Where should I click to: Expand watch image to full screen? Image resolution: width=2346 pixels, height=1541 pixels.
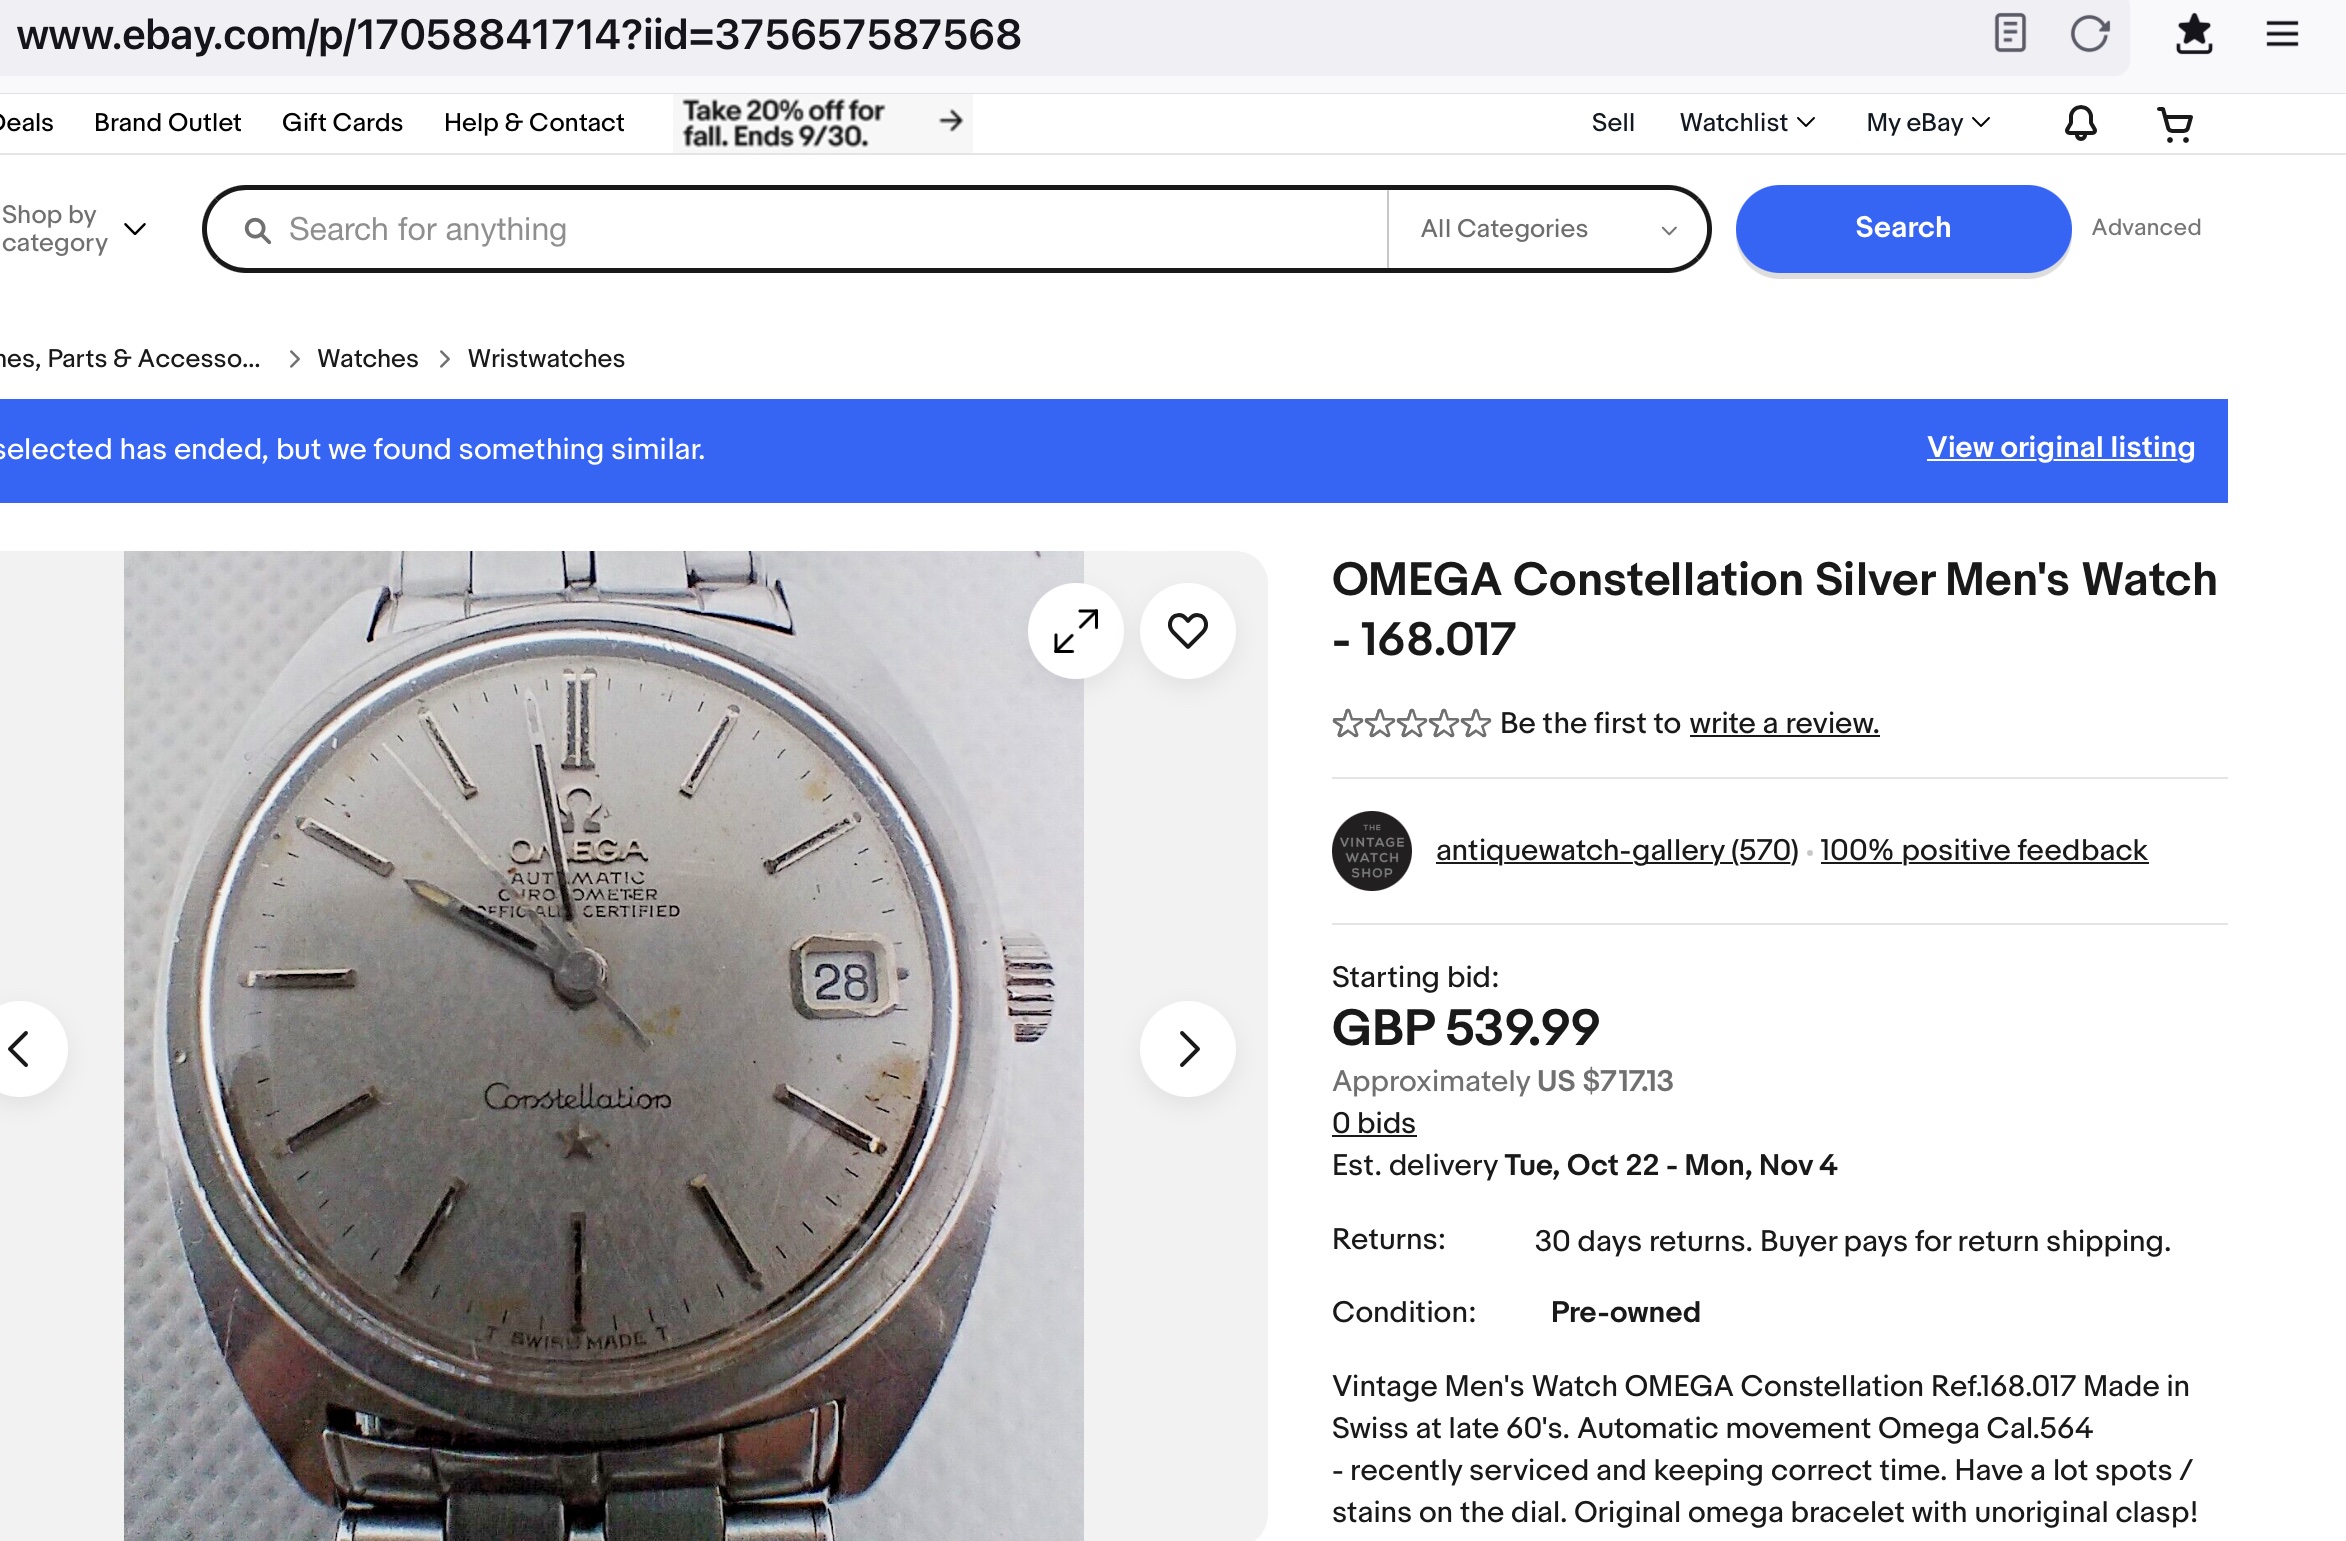pos(1076,631)
